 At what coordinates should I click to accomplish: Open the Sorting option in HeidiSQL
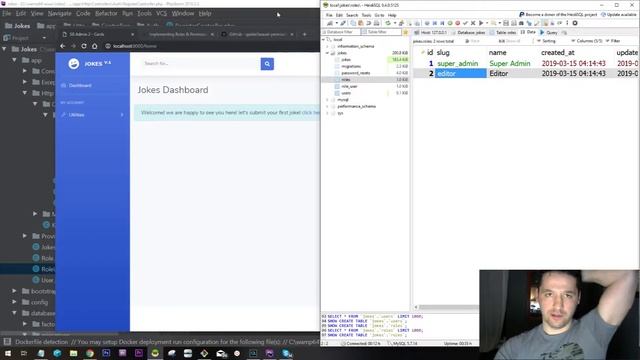click(546, 41)
